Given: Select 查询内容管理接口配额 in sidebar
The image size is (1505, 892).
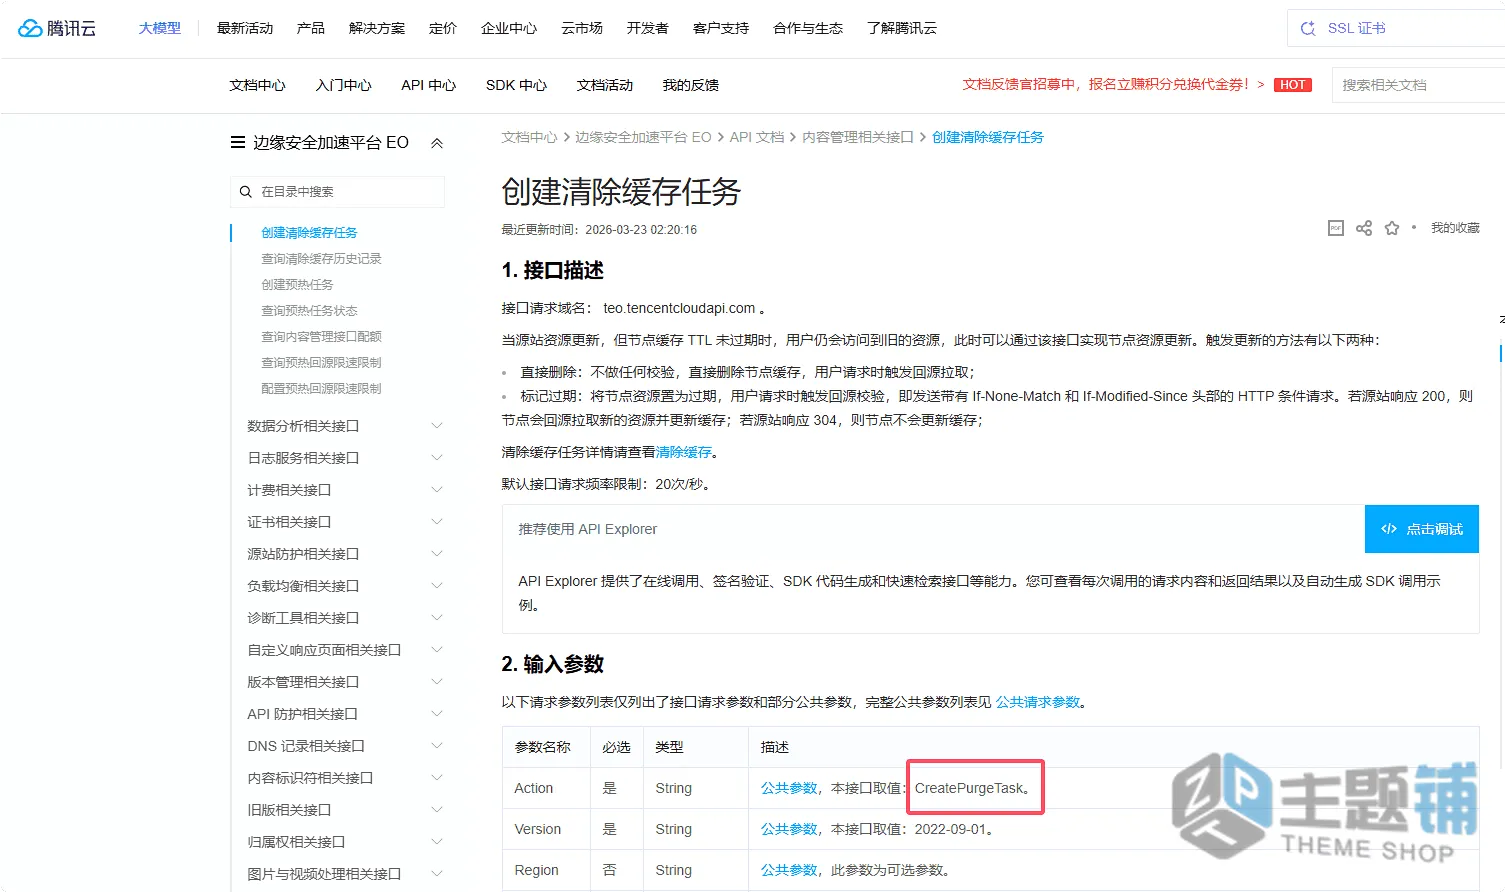Looking at the screenshot, I should [x=321, y=336].
